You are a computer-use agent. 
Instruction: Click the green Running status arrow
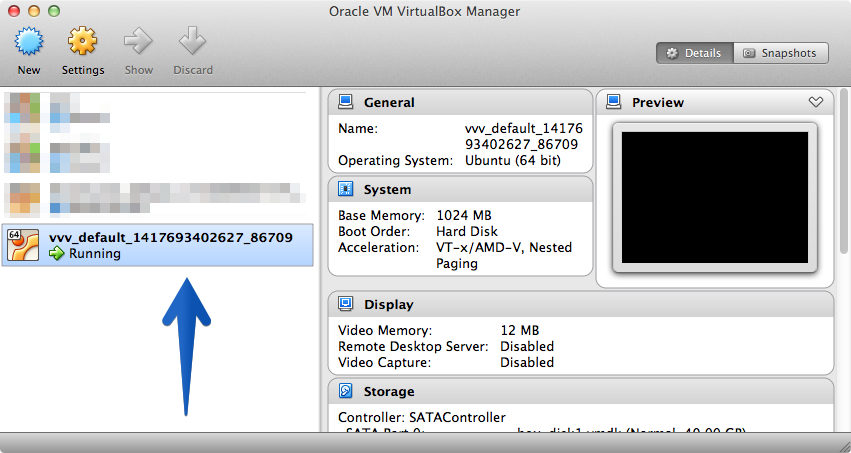(x=56, y=253)
